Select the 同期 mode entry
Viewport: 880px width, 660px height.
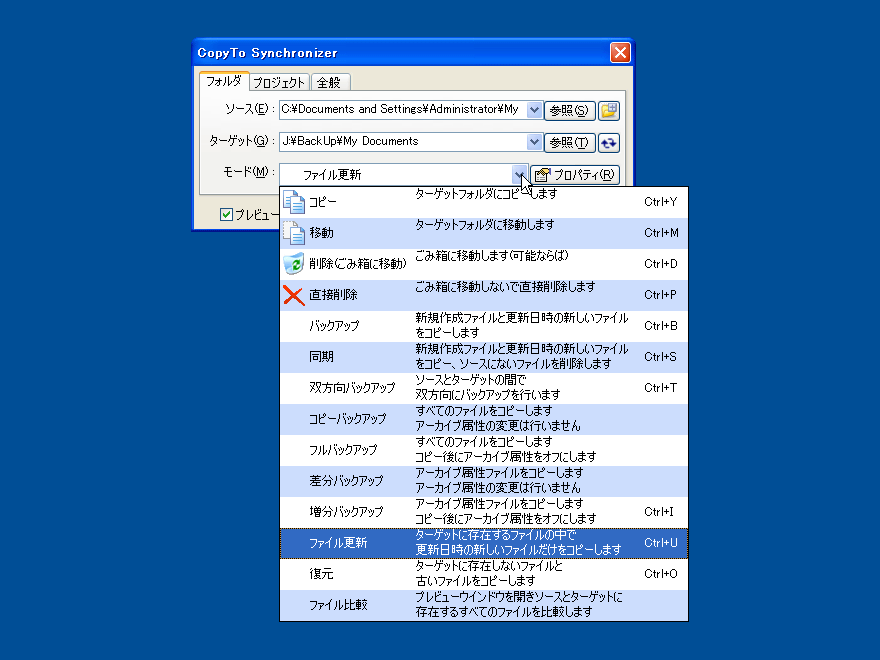484,357
